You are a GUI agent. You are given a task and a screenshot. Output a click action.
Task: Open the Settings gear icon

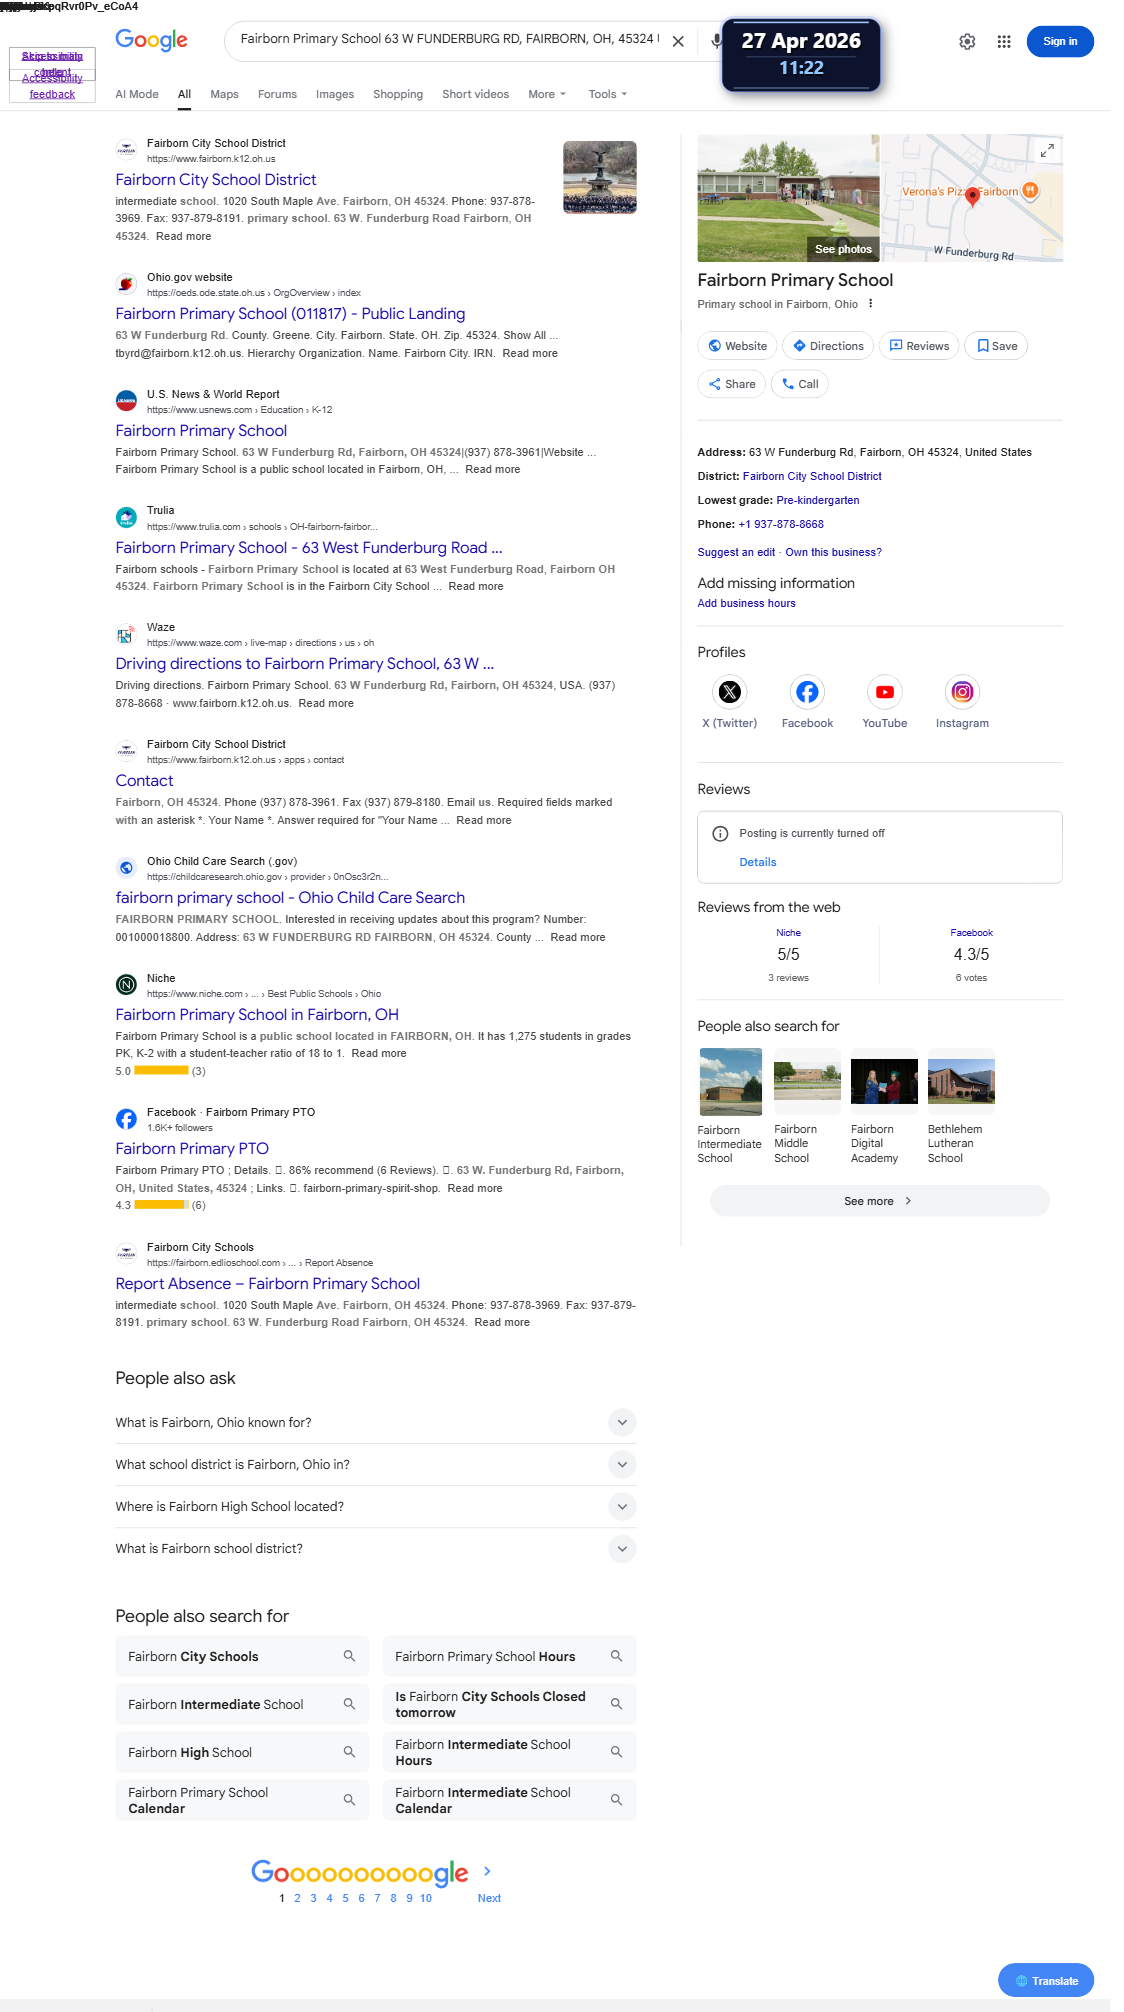[967, 41]
